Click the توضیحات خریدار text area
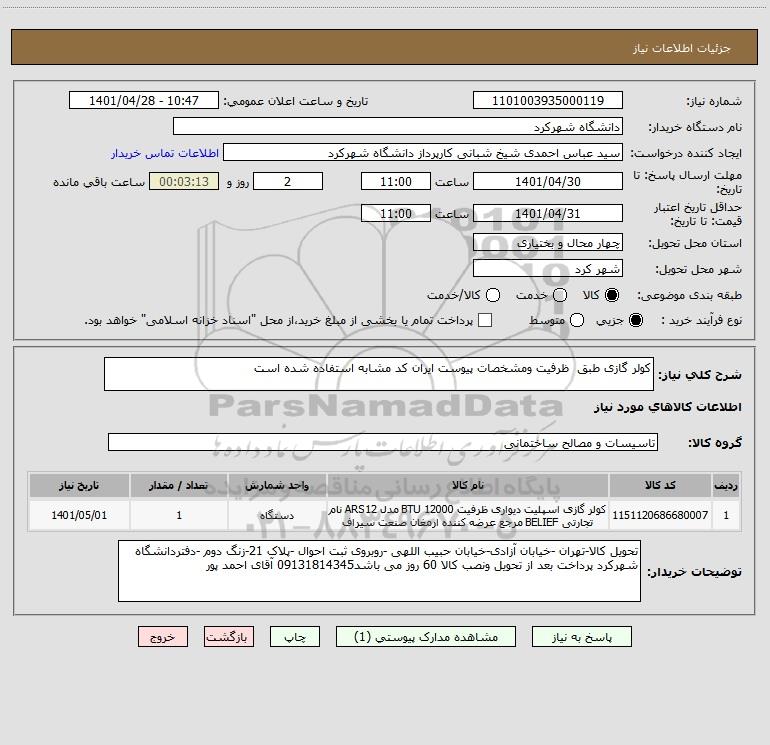The height and width of the screenshot is (745, 770). coord(379,571)
